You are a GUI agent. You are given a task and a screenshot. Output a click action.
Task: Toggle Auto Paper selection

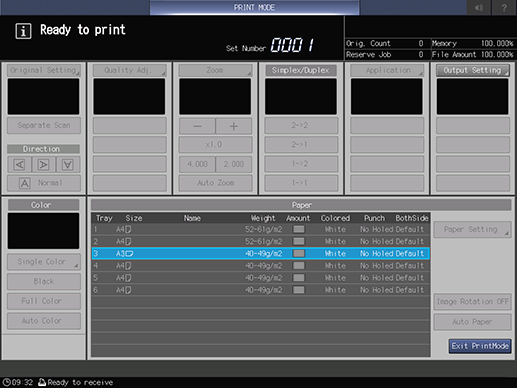[472, 322]
